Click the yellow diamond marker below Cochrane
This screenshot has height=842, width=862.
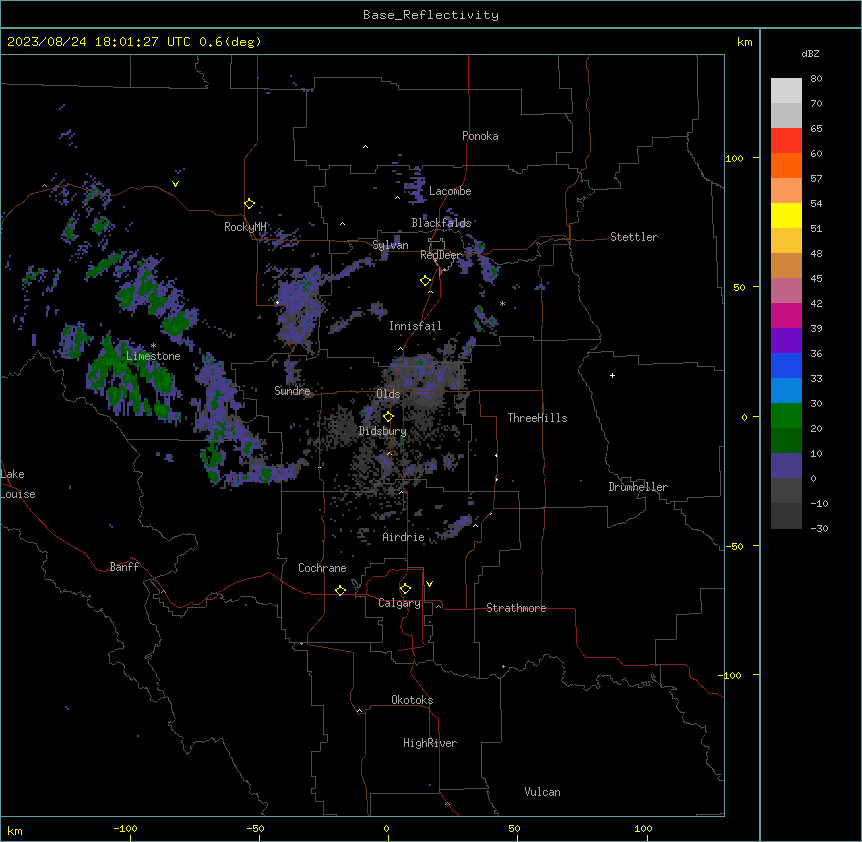(340, 590)
